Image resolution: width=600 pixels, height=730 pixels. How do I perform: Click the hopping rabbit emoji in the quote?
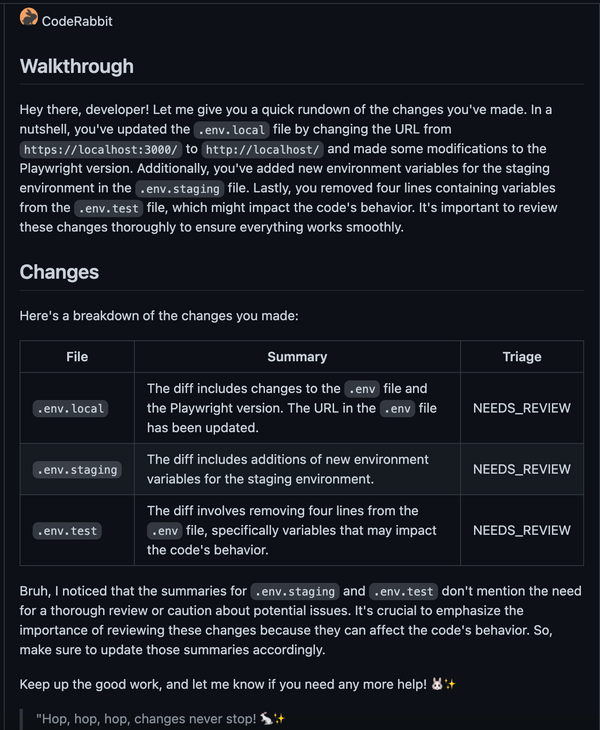pos(266,718)
